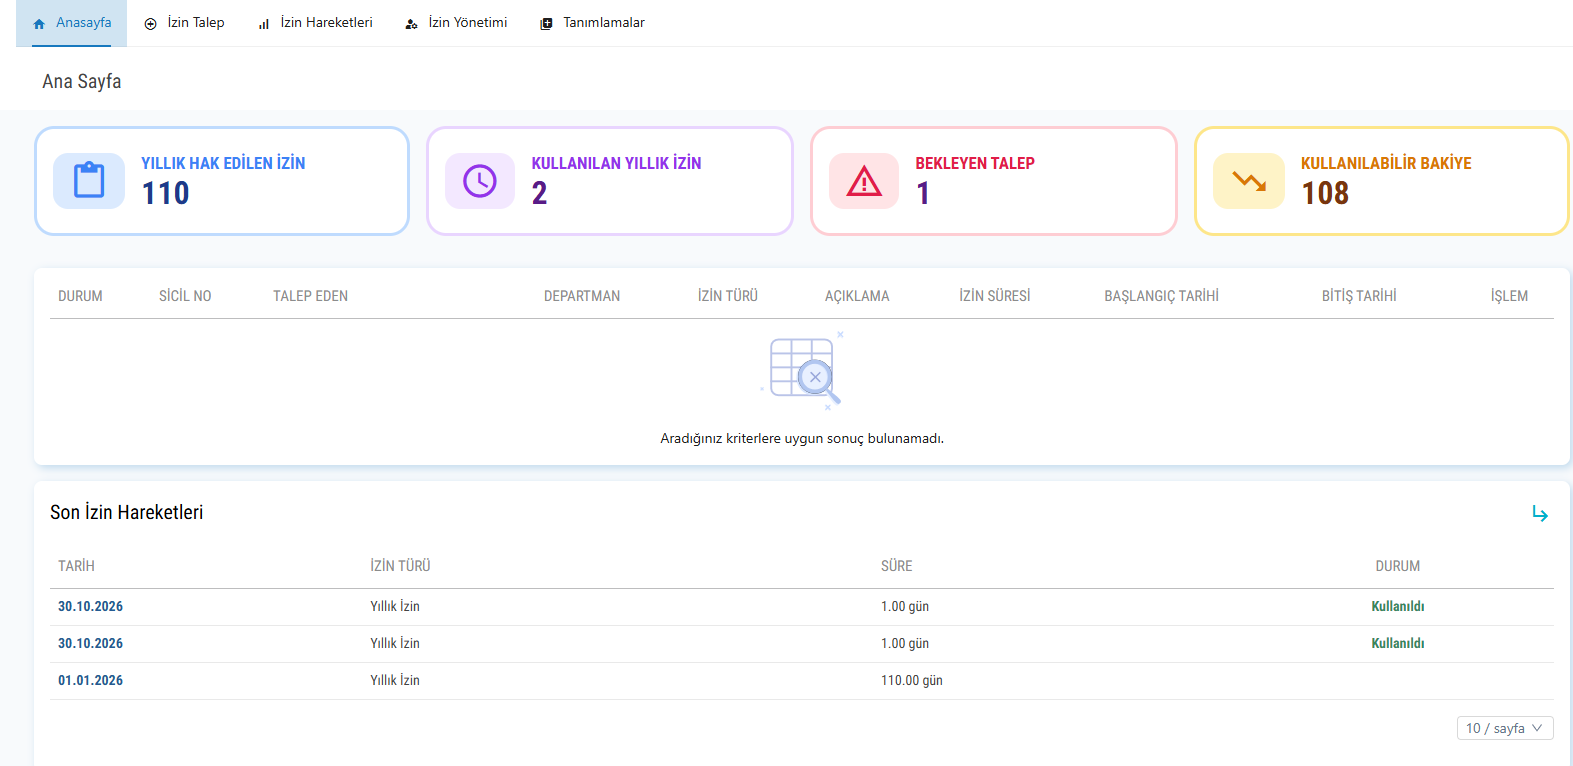
Task: Click the BİTİŞ TARİHİ column header
Action: [x=1359, y=296]
